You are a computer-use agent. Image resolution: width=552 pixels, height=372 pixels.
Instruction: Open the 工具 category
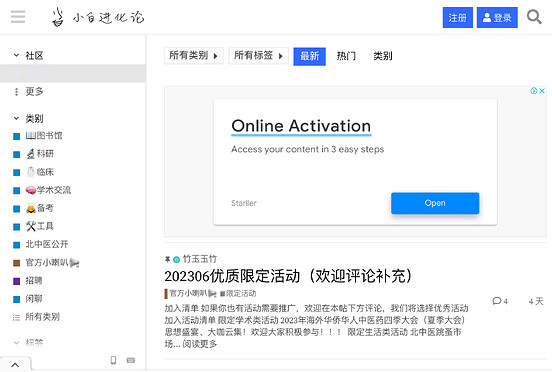tap(33, 226)
